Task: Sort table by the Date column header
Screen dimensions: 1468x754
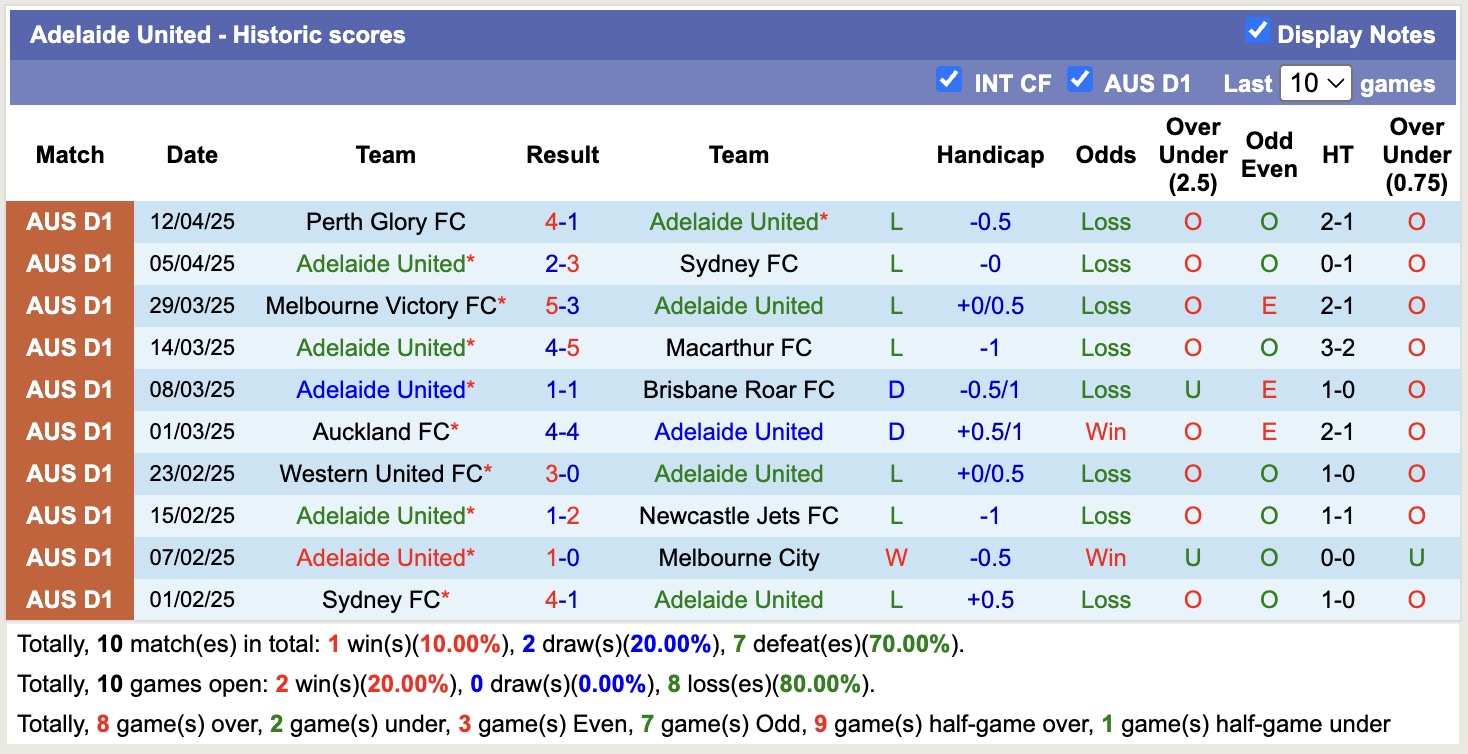Action: (x=191, y=155)
